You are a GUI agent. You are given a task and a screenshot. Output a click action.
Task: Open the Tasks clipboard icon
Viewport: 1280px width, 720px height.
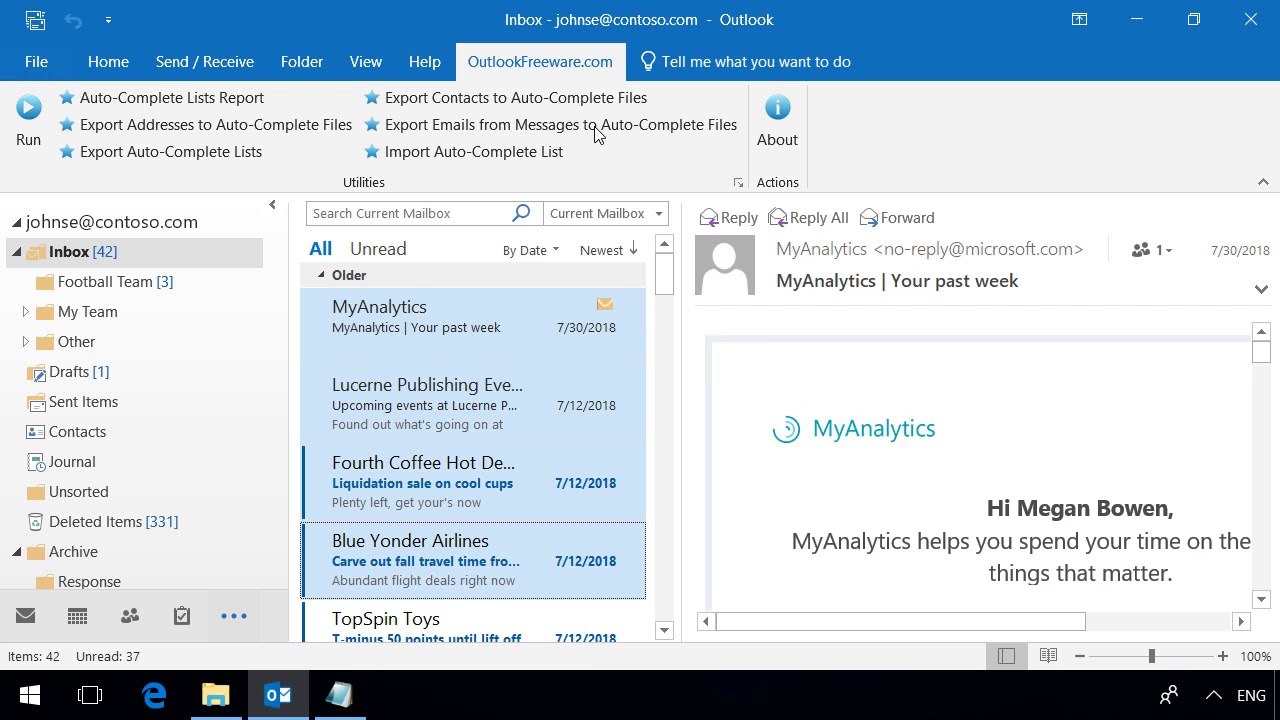(182, 616)
